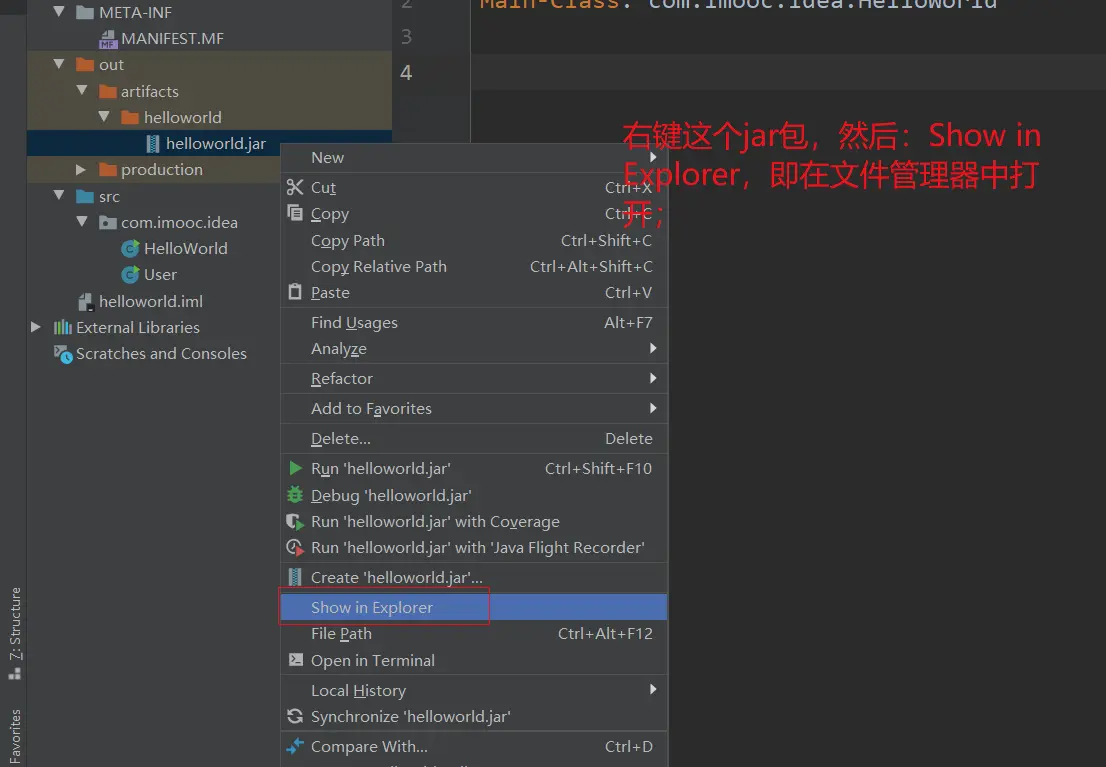Collapse the 'src' folder arrow
The height and width of the screenshot is (767, 1106).
coord(60,197)
